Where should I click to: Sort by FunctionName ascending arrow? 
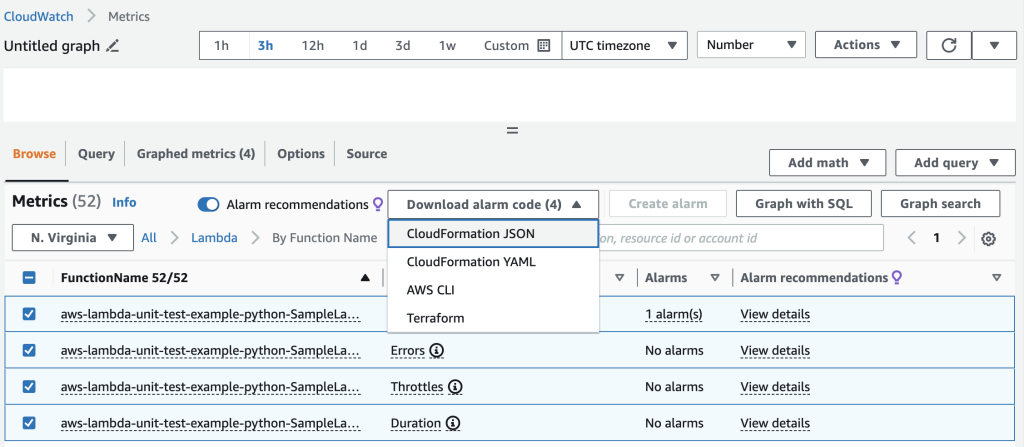click(x=365, y=278)
